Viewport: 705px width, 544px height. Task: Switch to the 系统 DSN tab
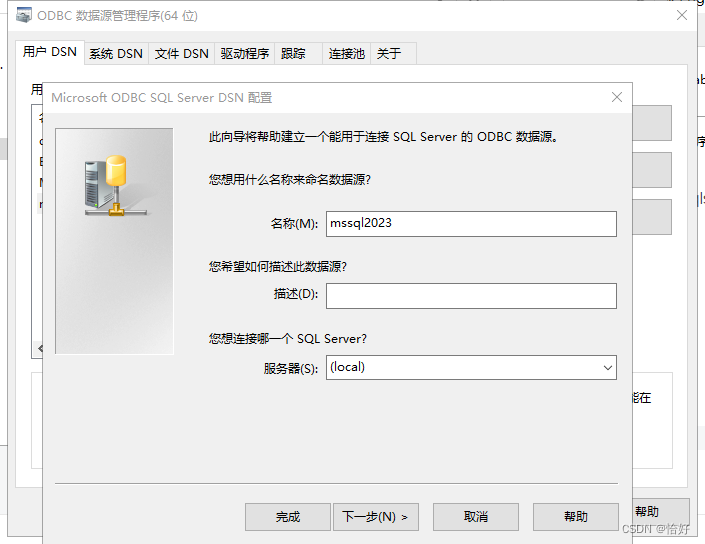coord(116,54)
